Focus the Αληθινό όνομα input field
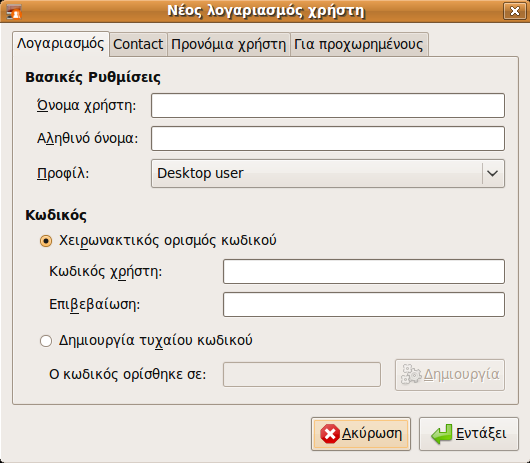 click(328, 139)
